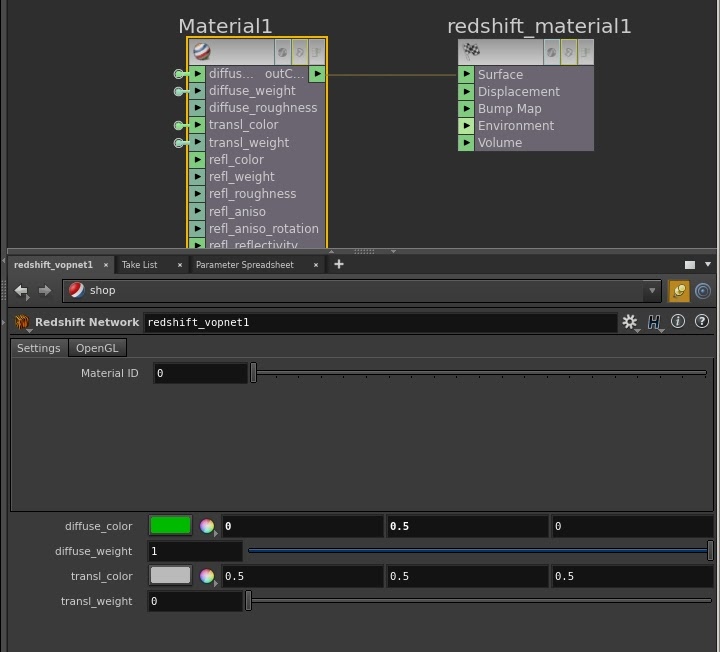
Task: Go back with the left arrow navigation button
Action: click(x=22, y=291)
